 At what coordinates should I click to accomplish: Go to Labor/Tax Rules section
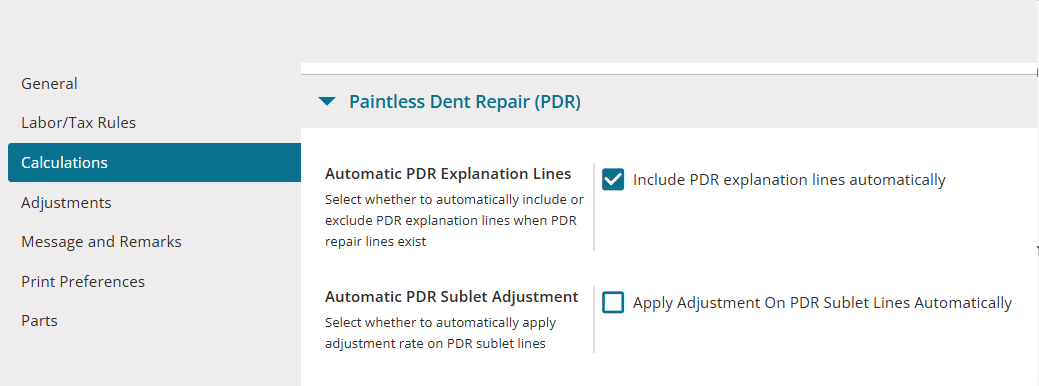click(x=78, y=123)
